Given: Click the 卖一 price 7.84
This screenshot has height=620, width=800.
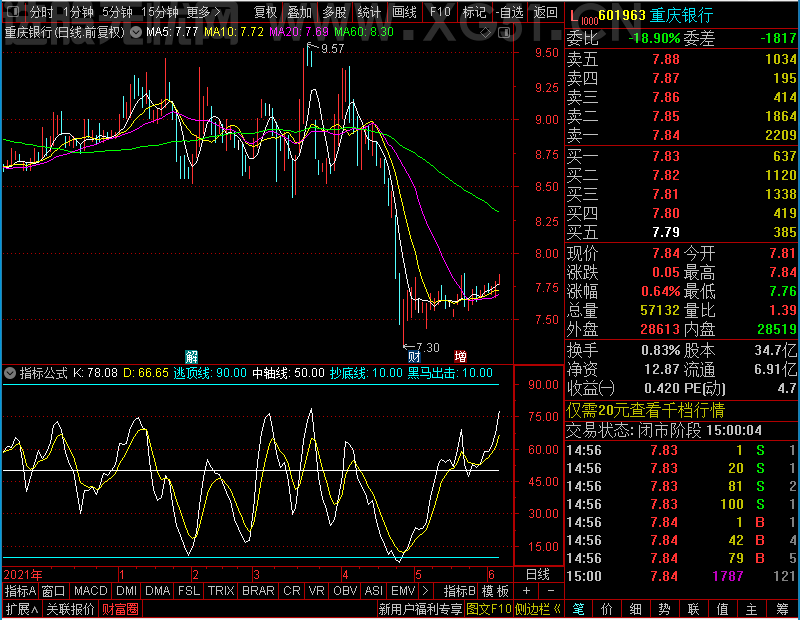Looking at the screenshot, I should click(x=666, y=135).
